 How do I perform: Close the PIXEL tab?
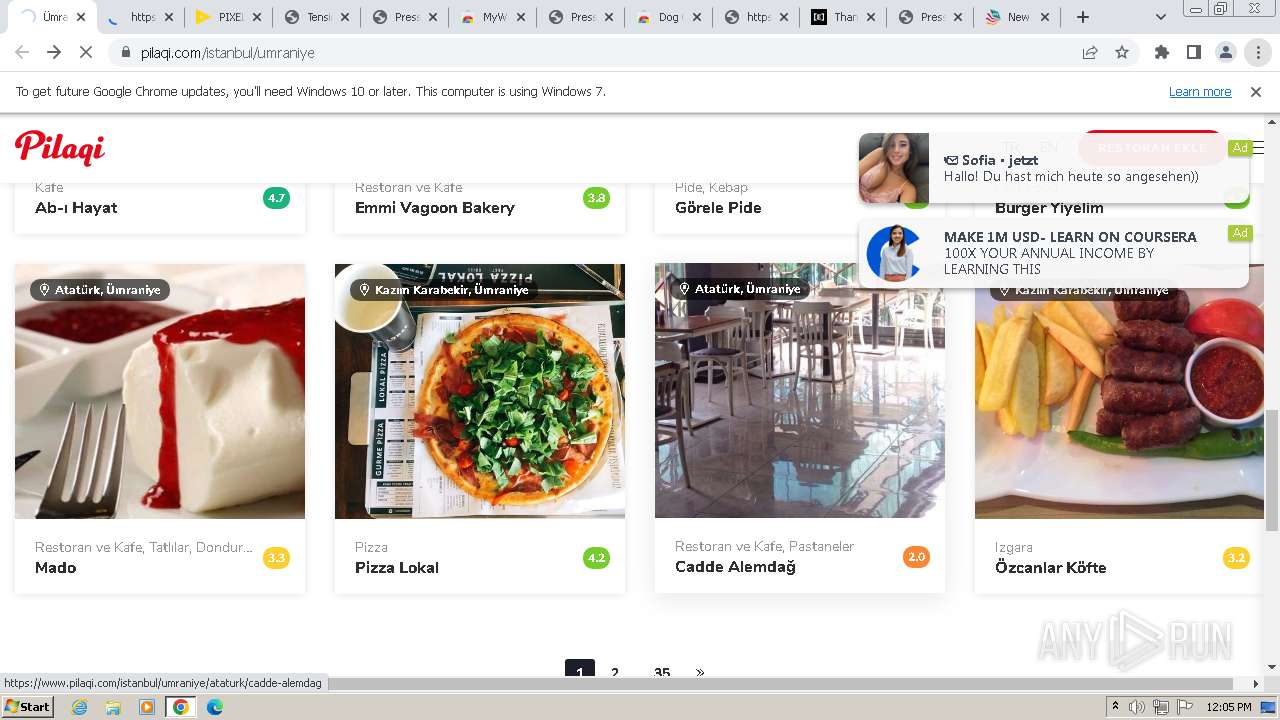point(257,17)
